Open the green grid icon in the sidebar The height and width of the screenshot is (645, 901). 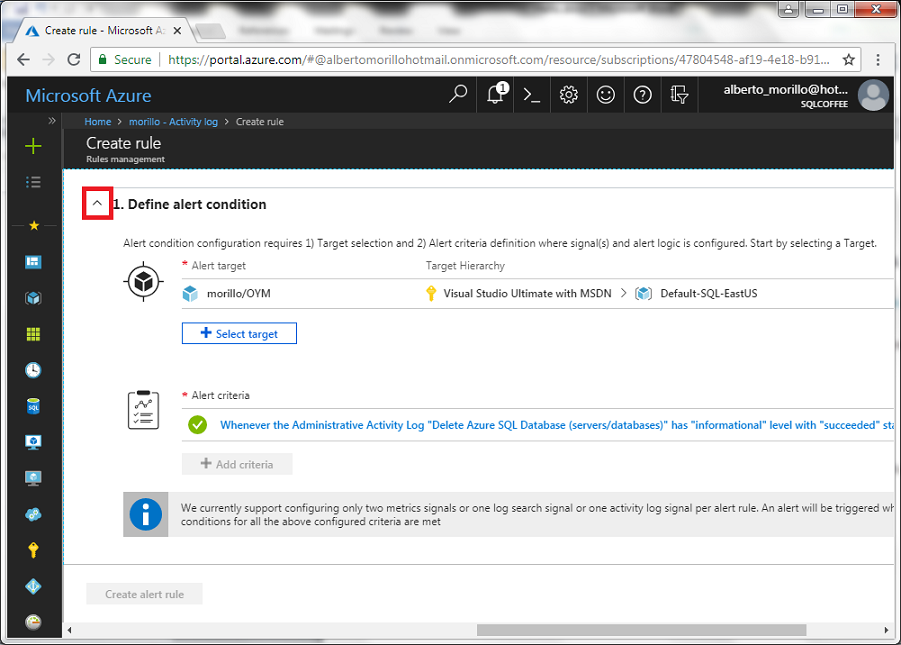tap(33, 334)
